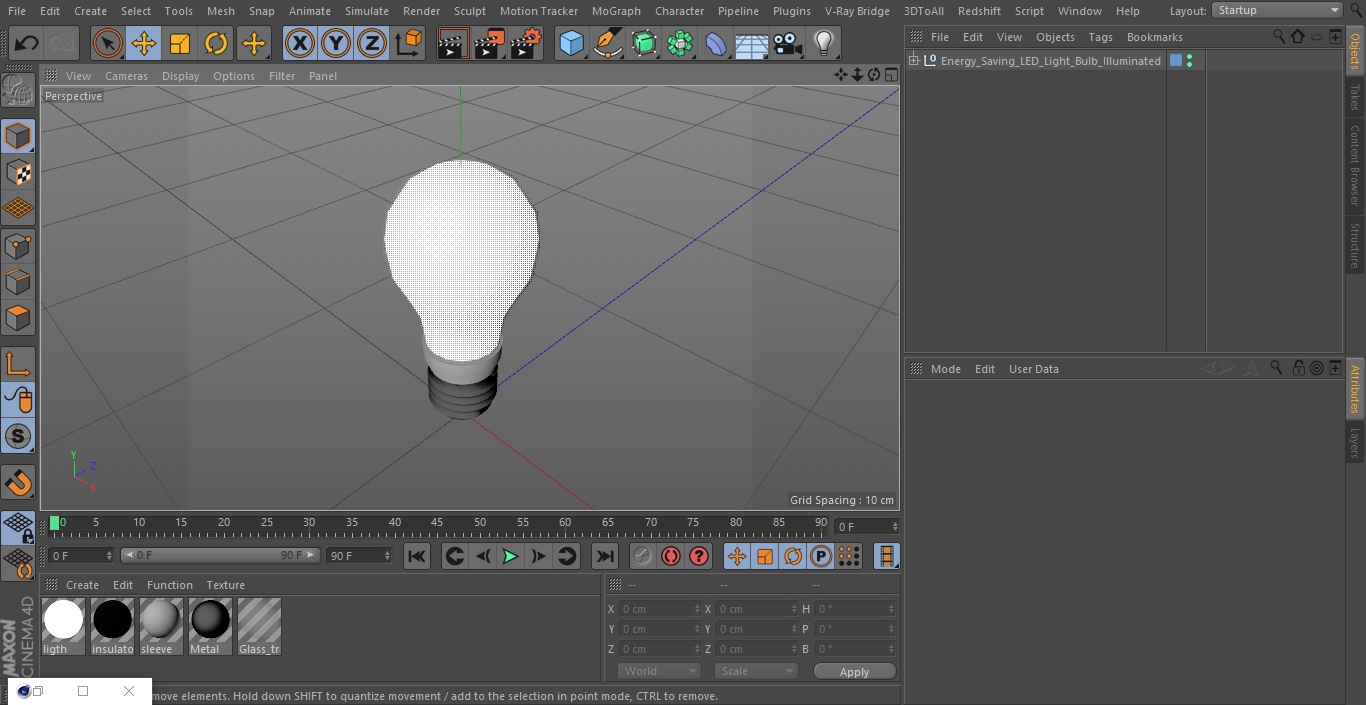Open viewport Cameras menu
This screenshot has height=705, width=1366.
click(x=126, y=76)
